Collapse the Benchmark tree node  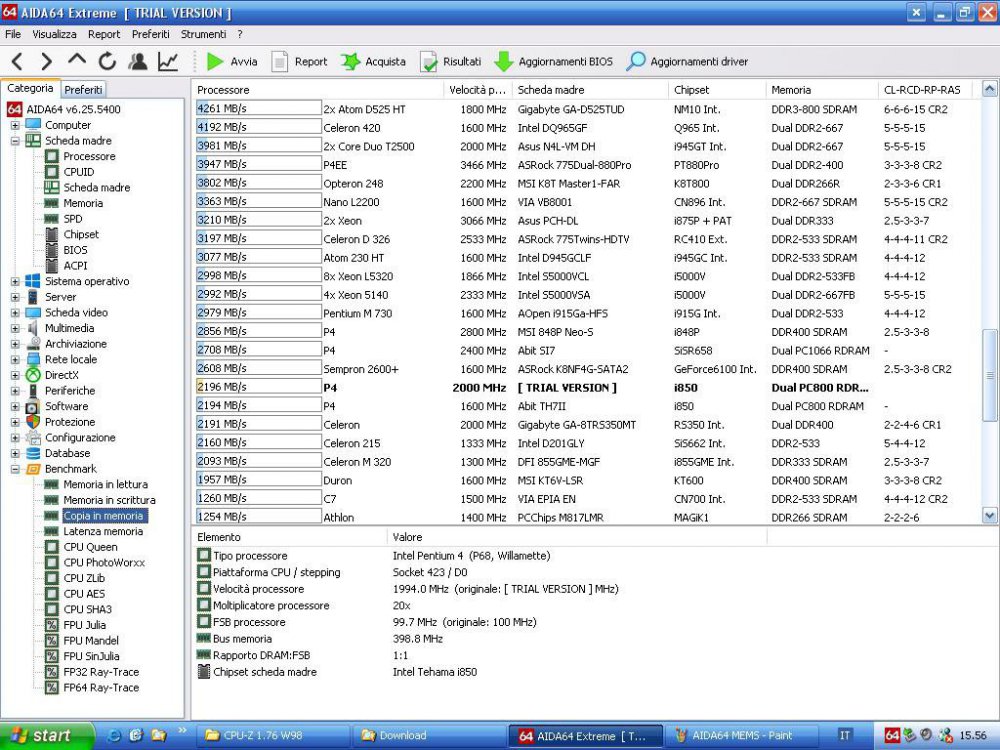pyautogui.click(x=15, y=469)
